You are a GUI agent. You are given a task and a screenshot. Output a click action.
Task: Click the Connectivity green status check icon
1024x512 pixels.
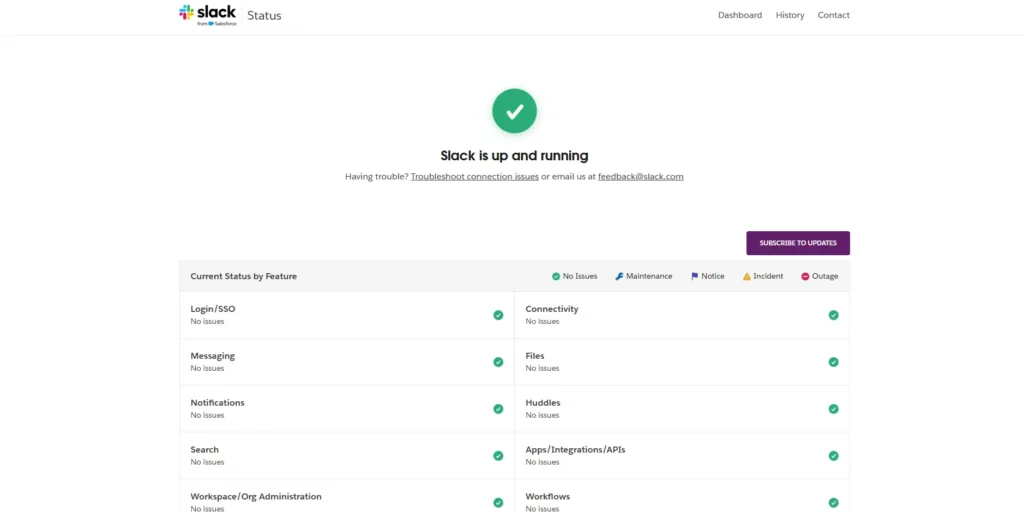pyautogui.click(x=833, y=315)
